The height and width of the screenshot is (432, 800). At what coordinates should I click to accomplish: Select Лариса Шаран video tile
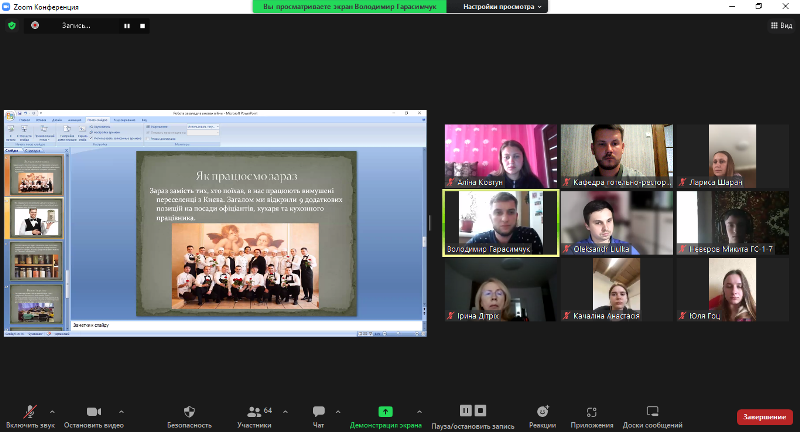(733, 156)
